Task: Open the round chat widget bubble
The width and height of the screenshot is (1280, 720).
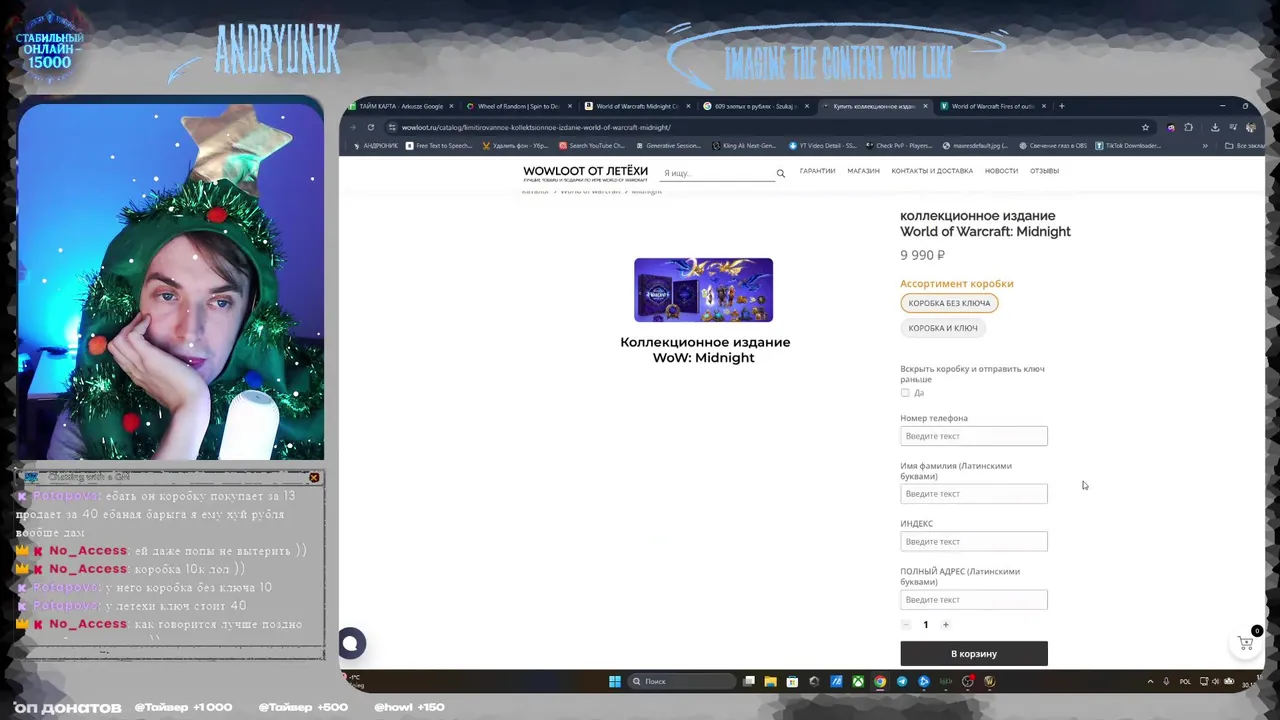Action: click(x=350, y=644)
